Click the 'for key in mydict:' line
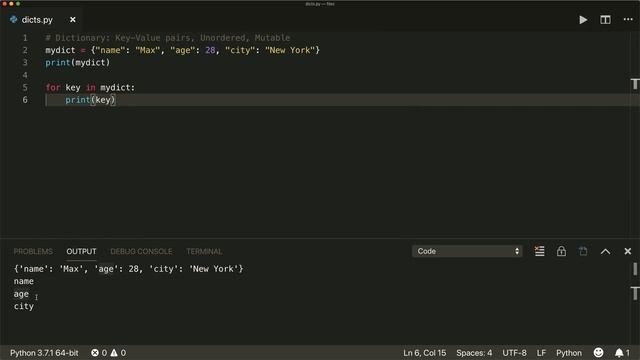Viewport: 640px width, 360px height. tap(90, 87)
